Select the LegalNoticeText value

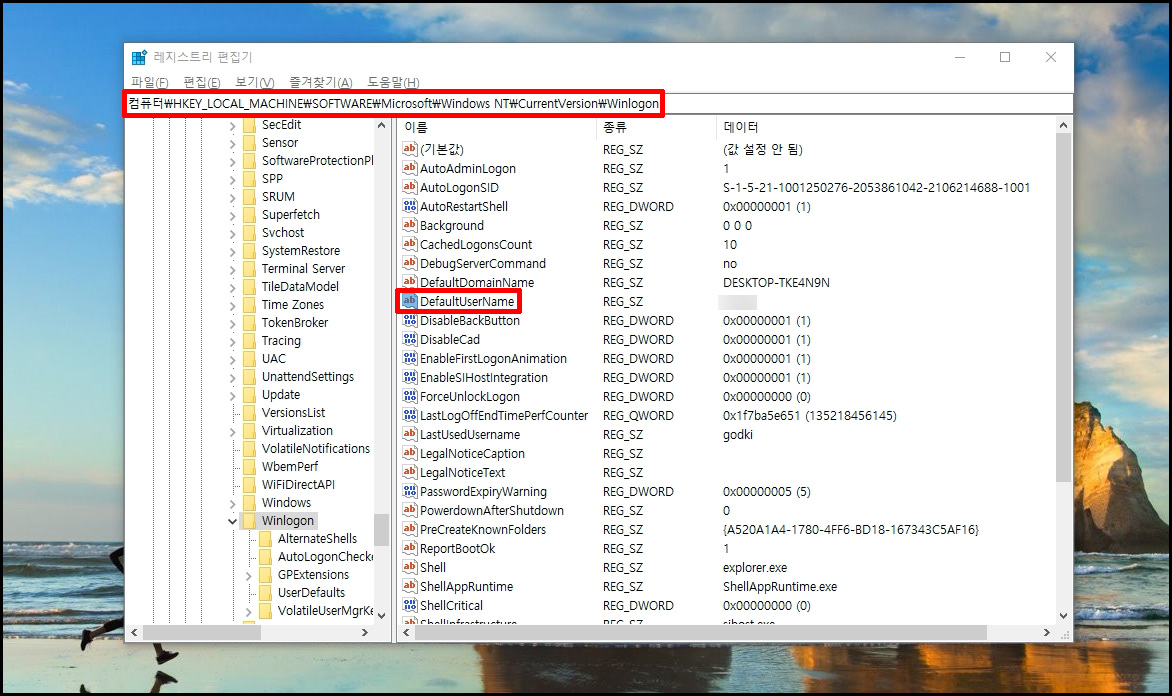coord(463,472)
